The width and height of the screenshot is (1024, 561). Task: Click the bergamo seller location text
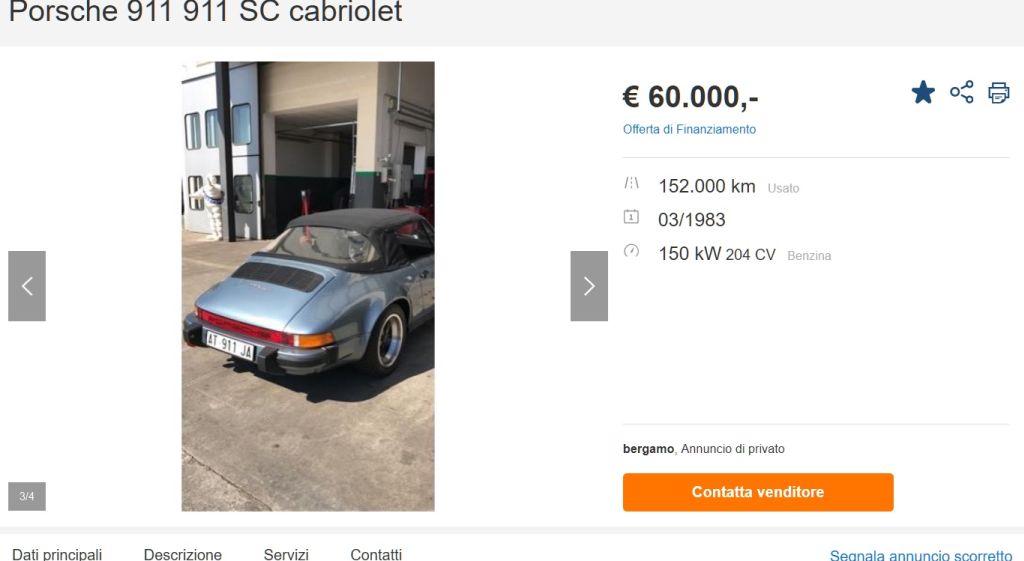pos(648,449)
